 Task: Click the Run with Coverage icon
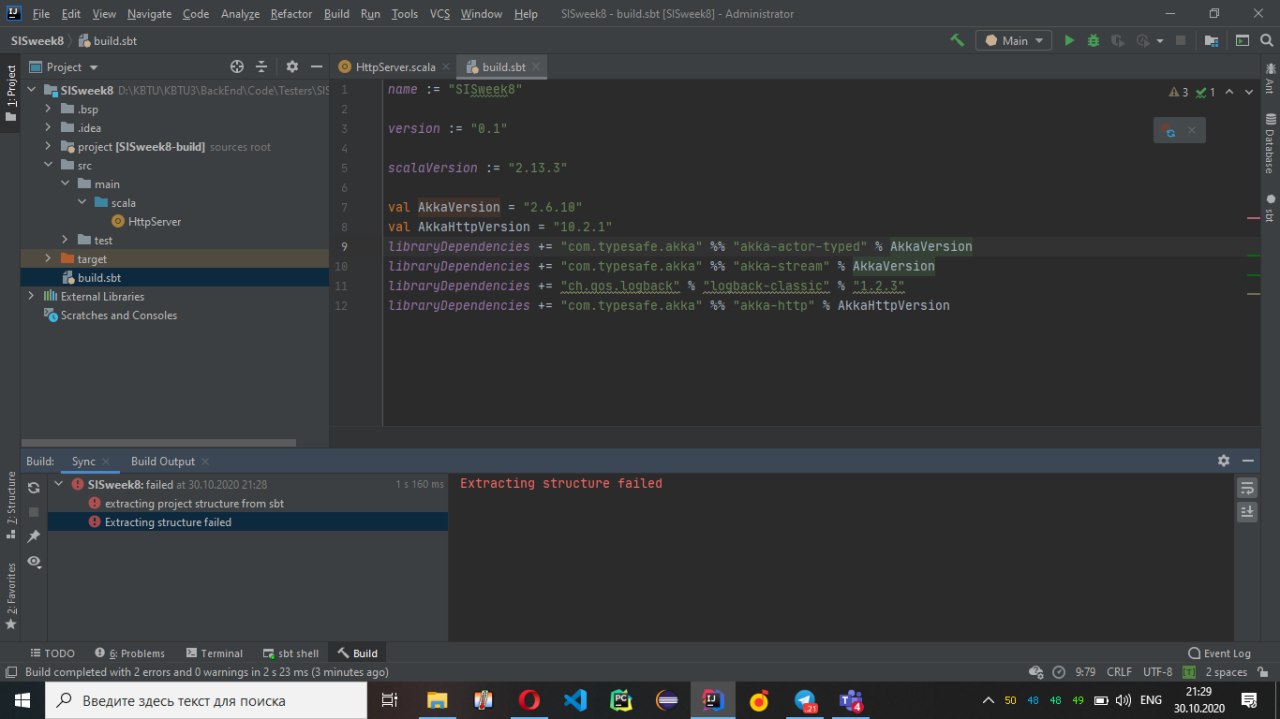(1117, 41)
